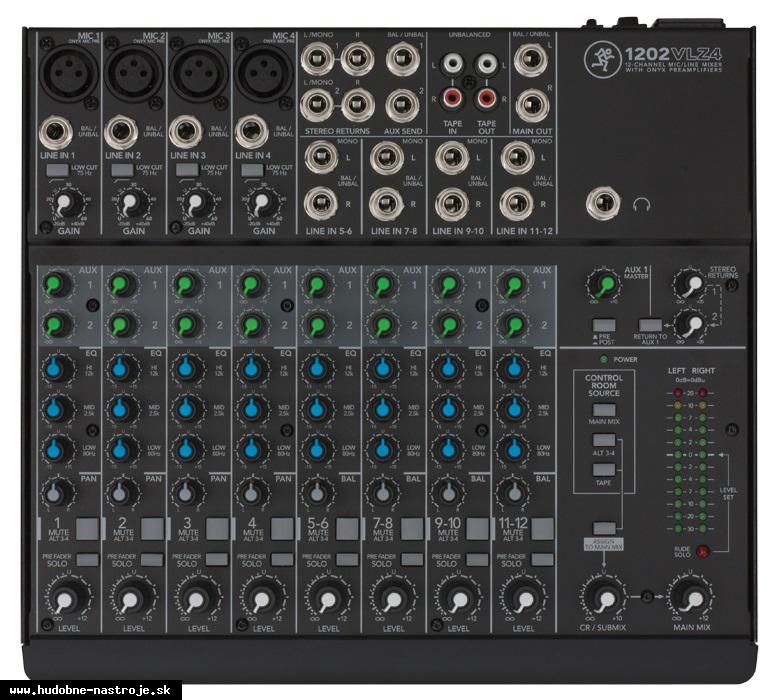This screenshot has width=773, height=700.
Task: Click the LINE IN 11-12 left jack
Action: (517, 158)
